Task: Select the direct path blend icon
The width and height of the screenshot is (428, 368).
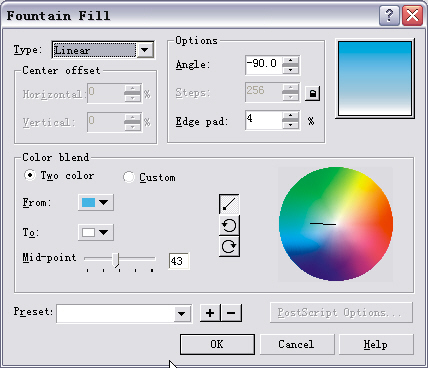Action: coord(229,204)
